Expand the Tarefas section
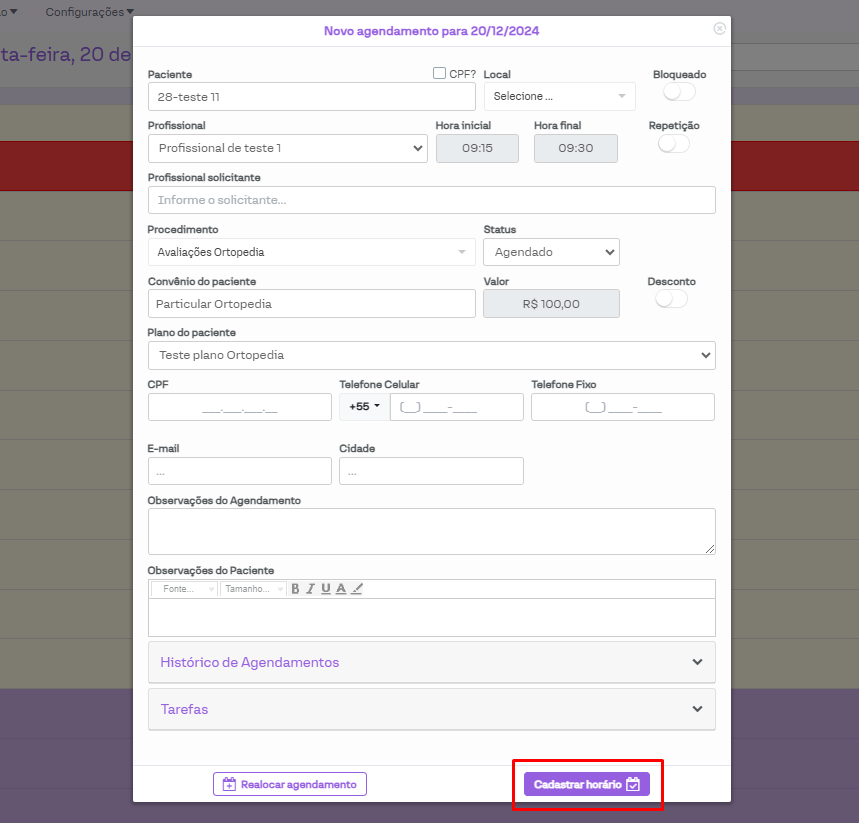 point(431,709)
